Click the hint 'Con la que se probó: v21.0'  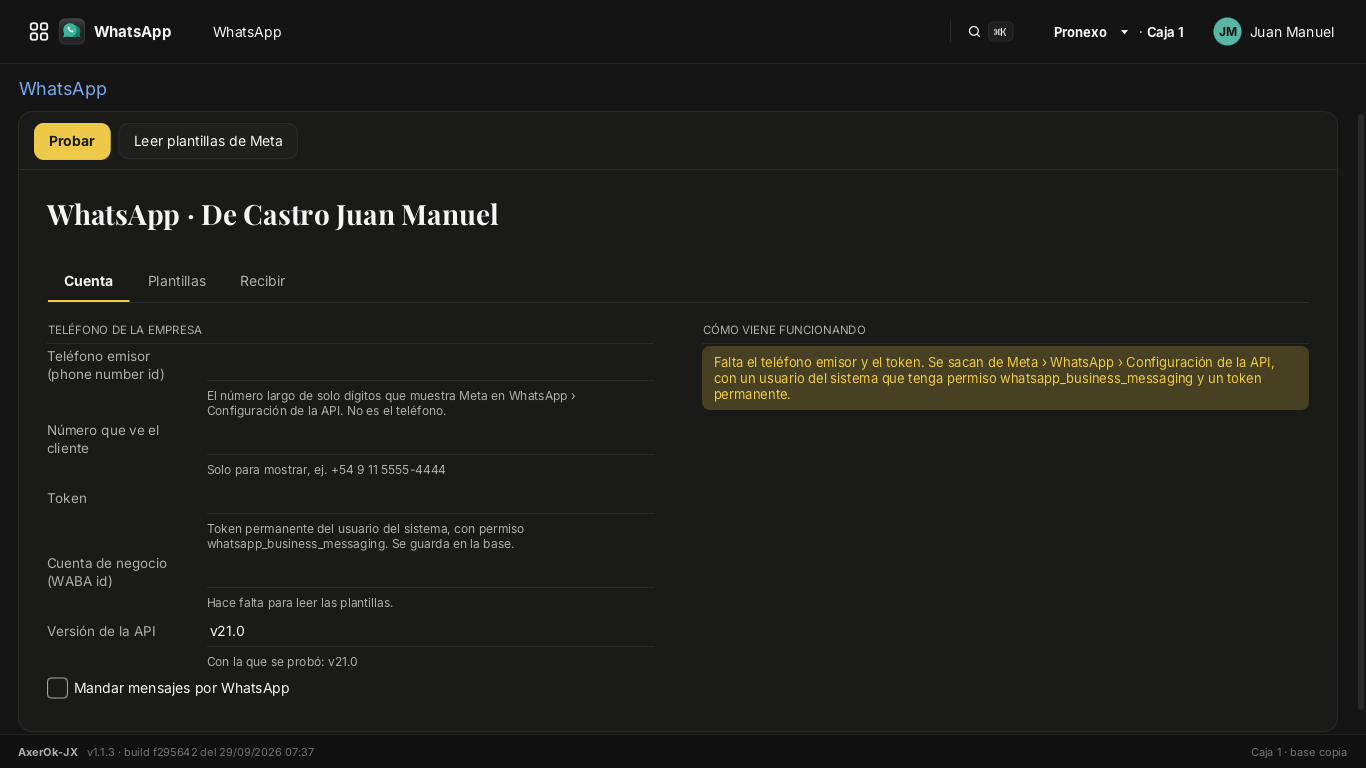click(x=282, y=662)
